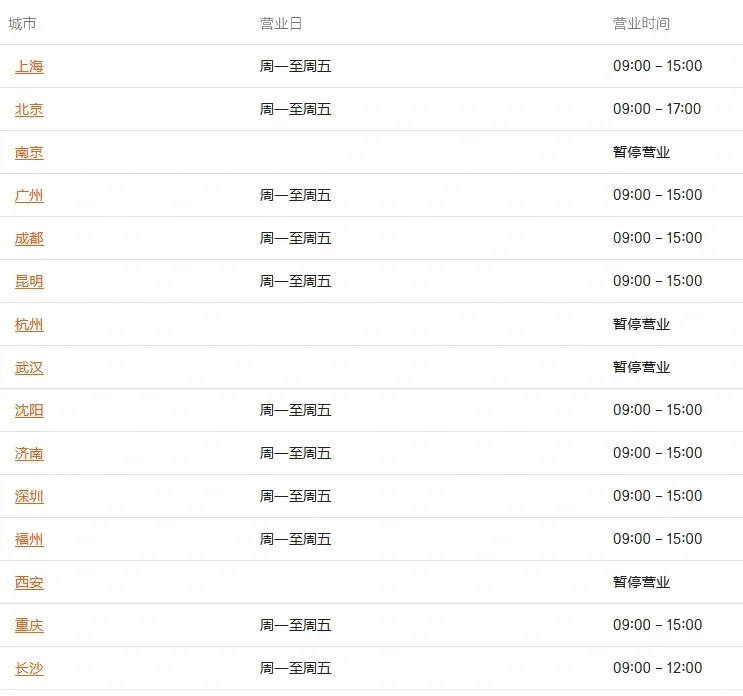Click the 城市 column header
The width and height of the screenshot is (743, 696).
[22, 23]
